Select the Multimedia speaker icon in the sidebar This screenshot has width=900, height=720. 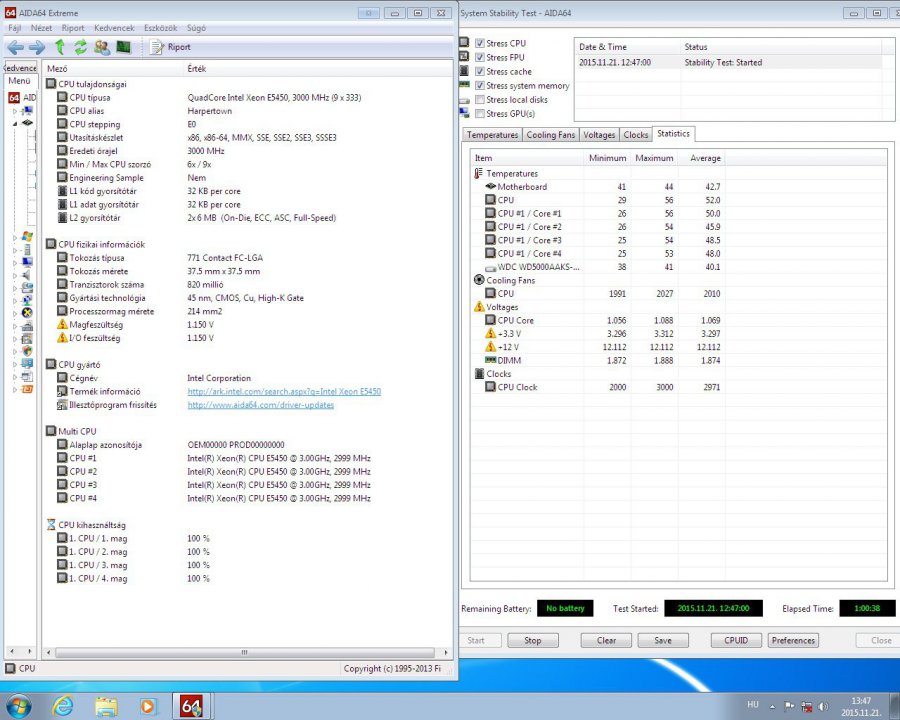pos(27,274)
